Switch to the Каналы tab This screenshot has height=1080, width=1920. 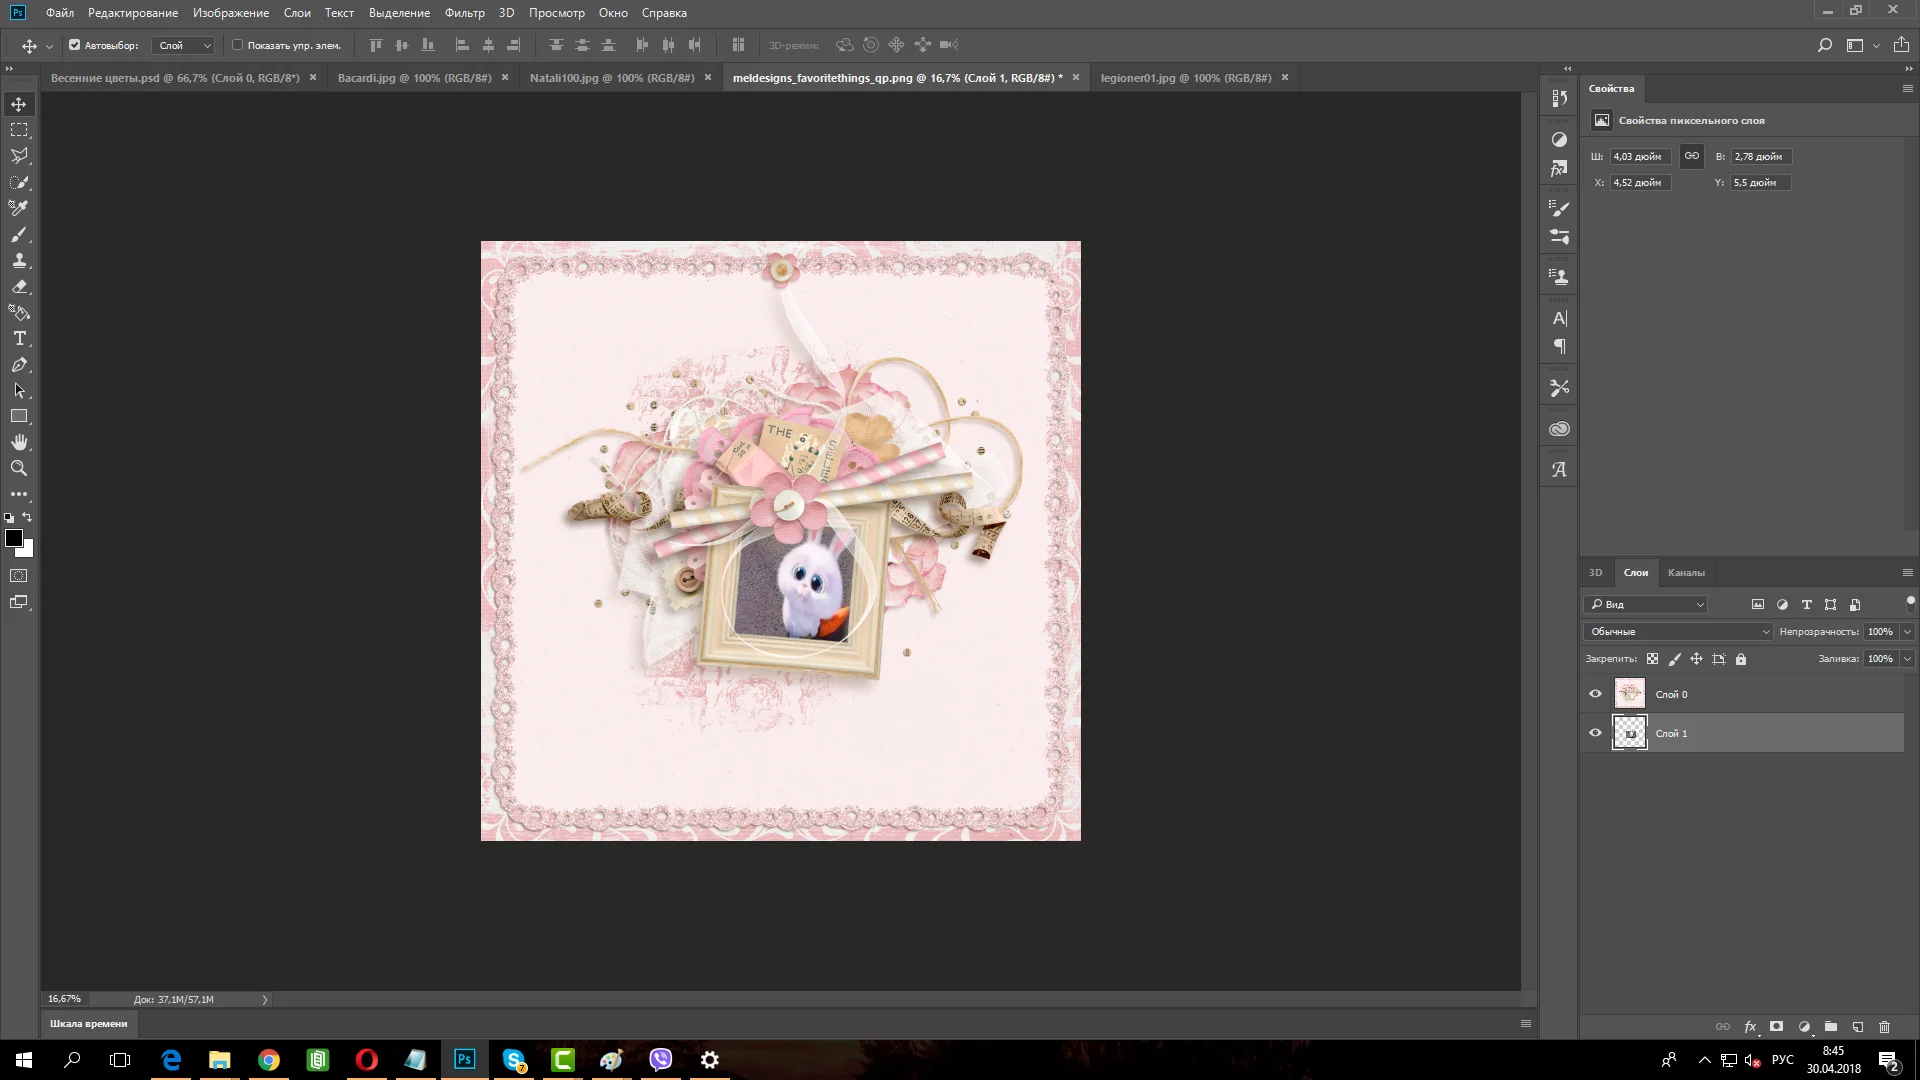click(1685, 573)
